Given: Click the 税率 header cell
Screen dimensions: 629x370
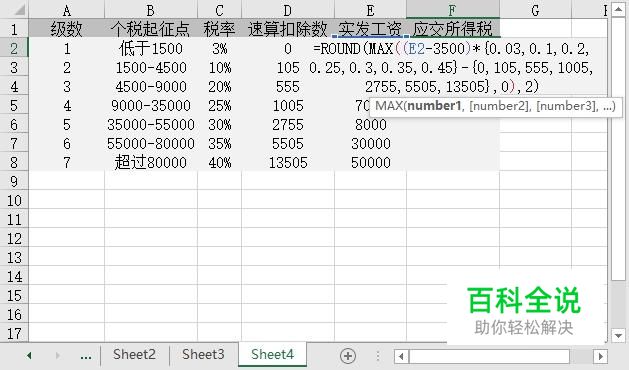Looking at the screenshot, I should (219, 29).
